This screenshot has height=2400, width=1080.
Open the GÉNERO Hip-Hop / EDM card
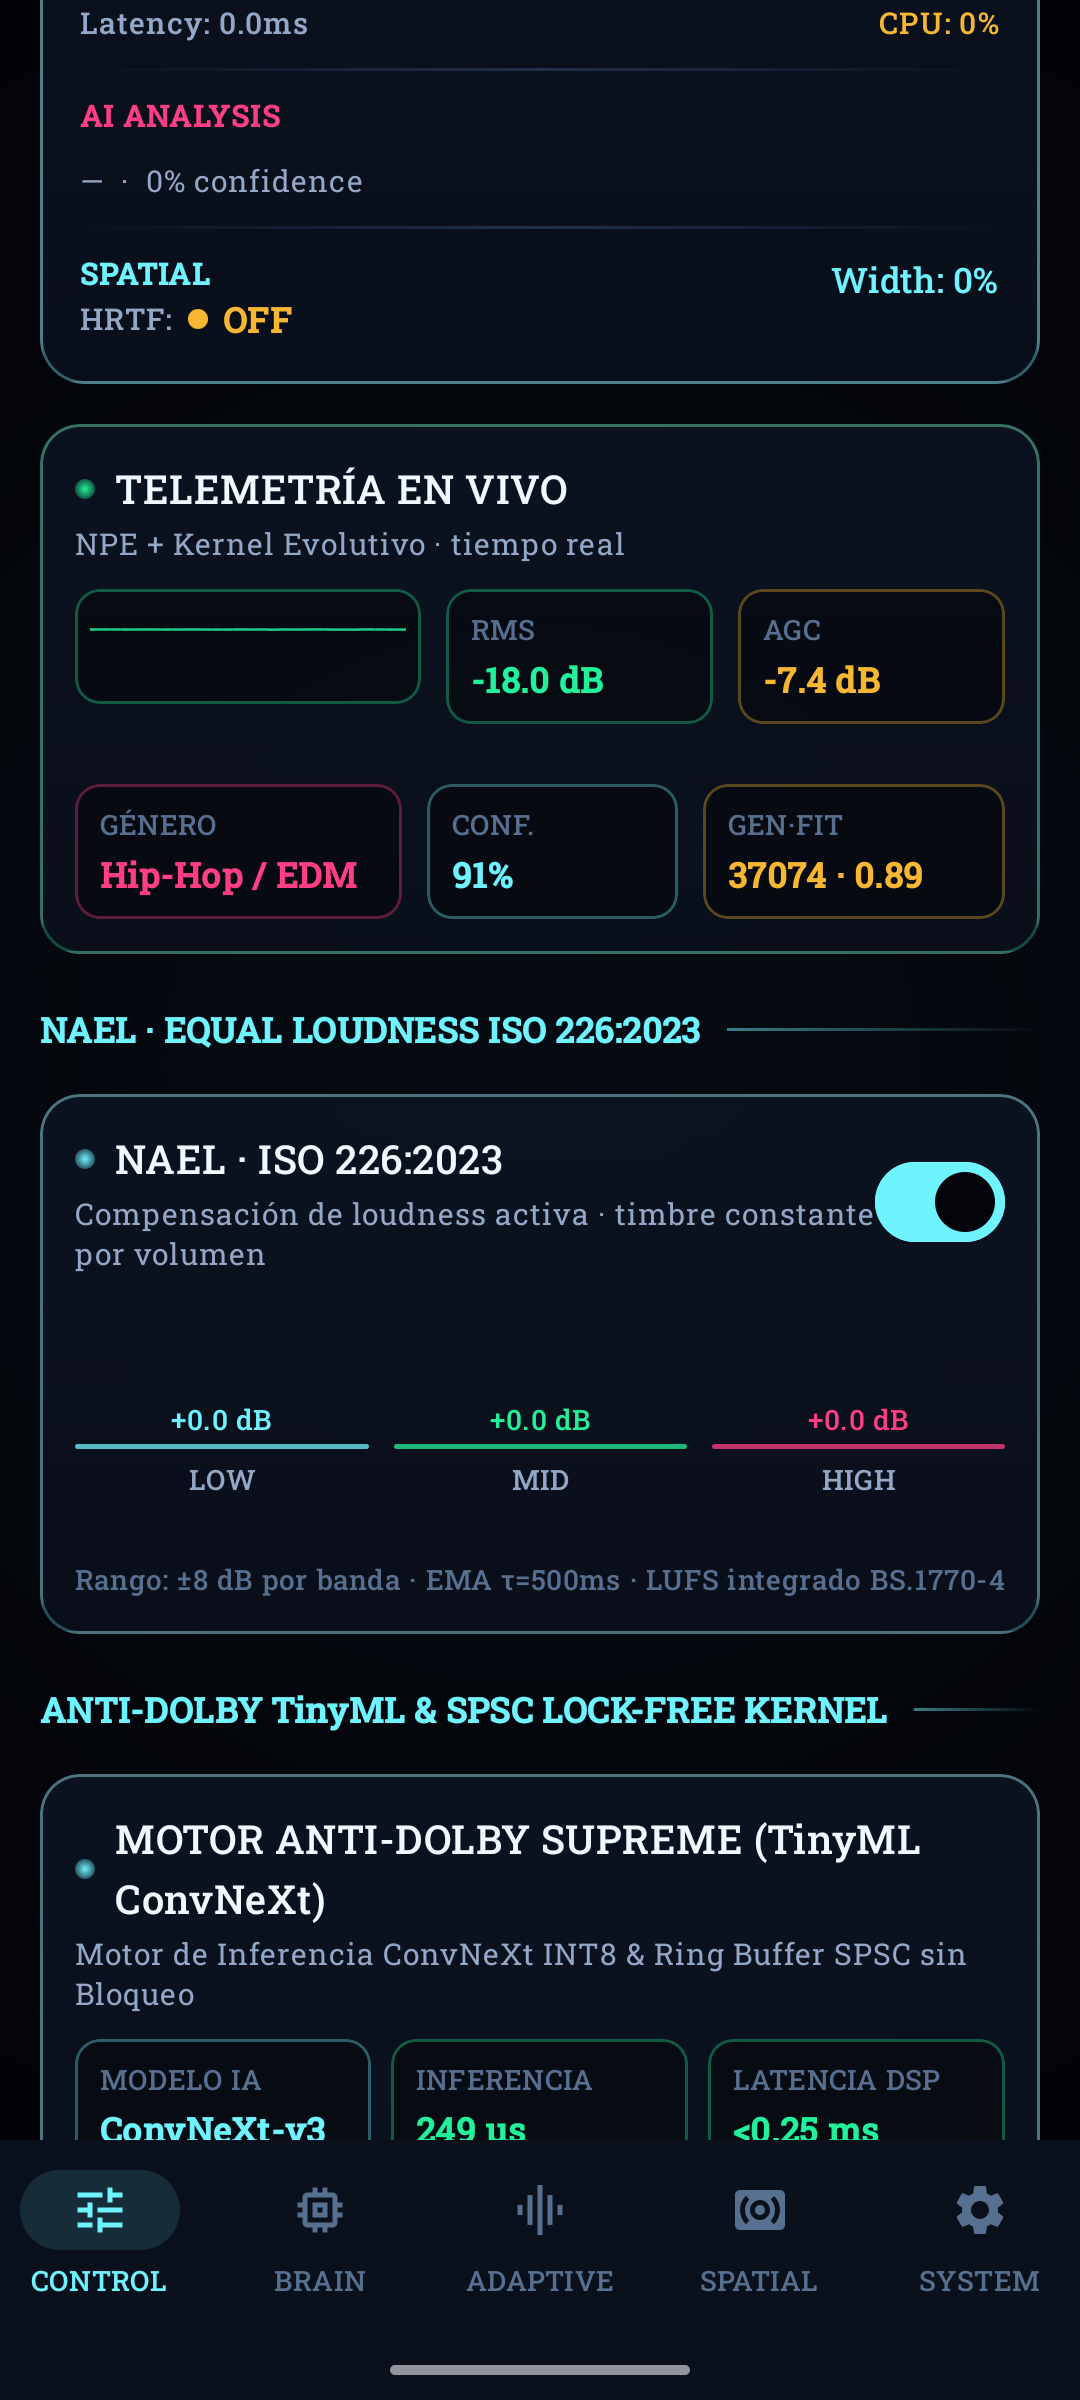click(239, 851)
